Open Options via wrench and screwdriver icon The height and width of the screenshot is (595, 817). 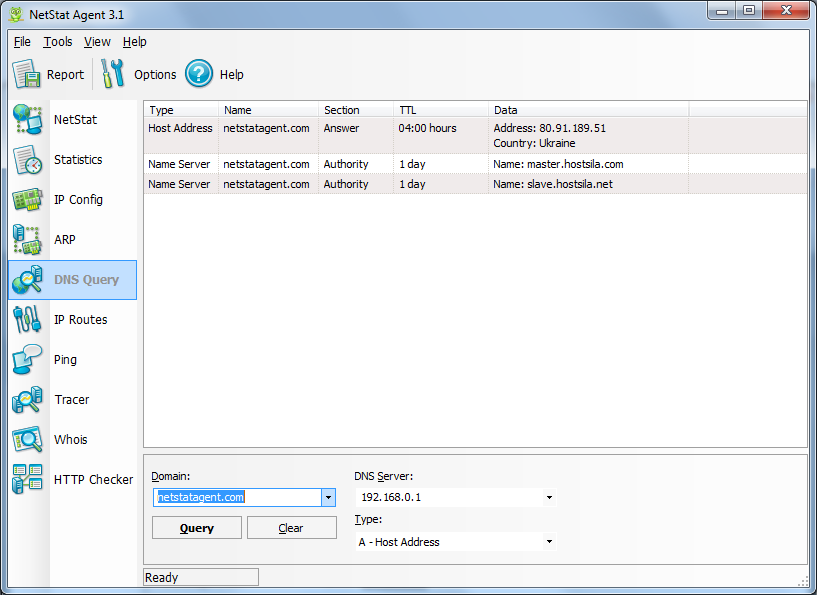(113, 73)
